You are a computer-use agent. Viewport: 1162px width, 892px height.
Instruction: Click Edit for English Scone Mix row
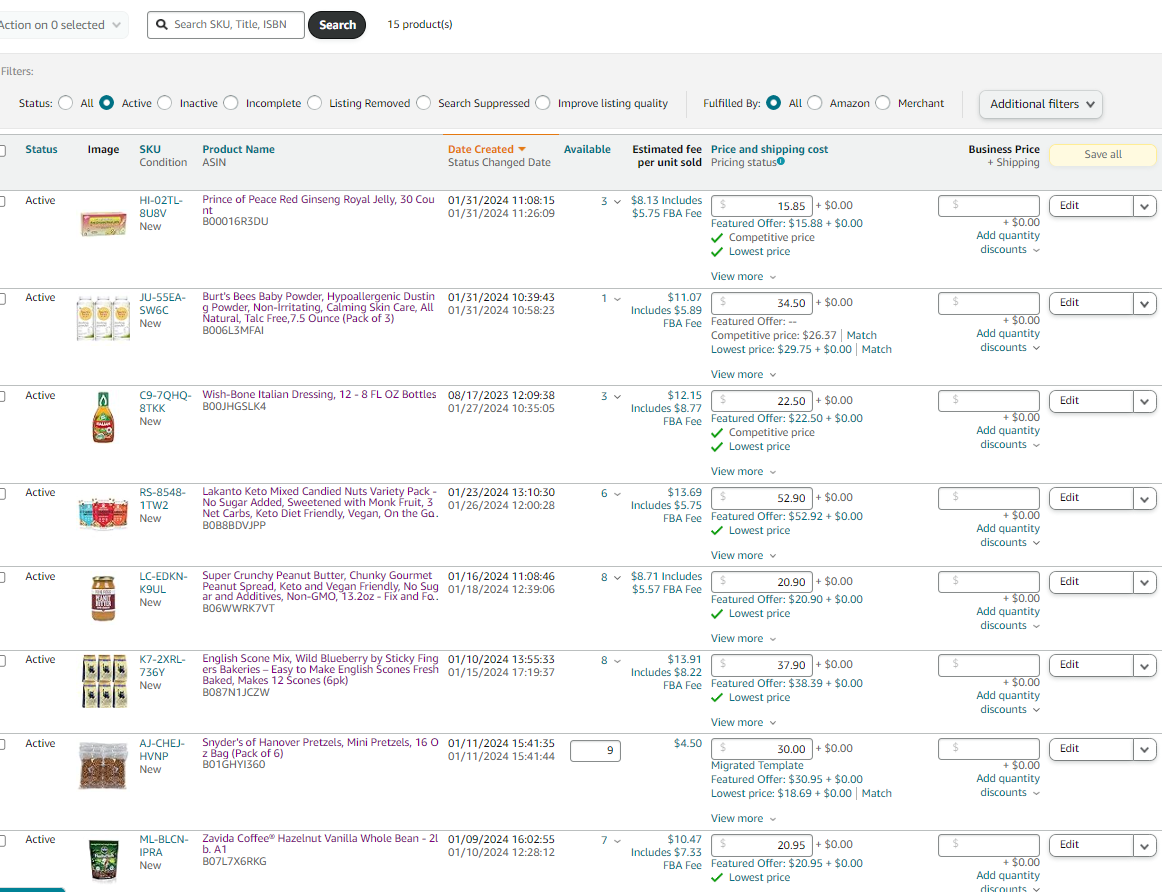click(1091, 665)
